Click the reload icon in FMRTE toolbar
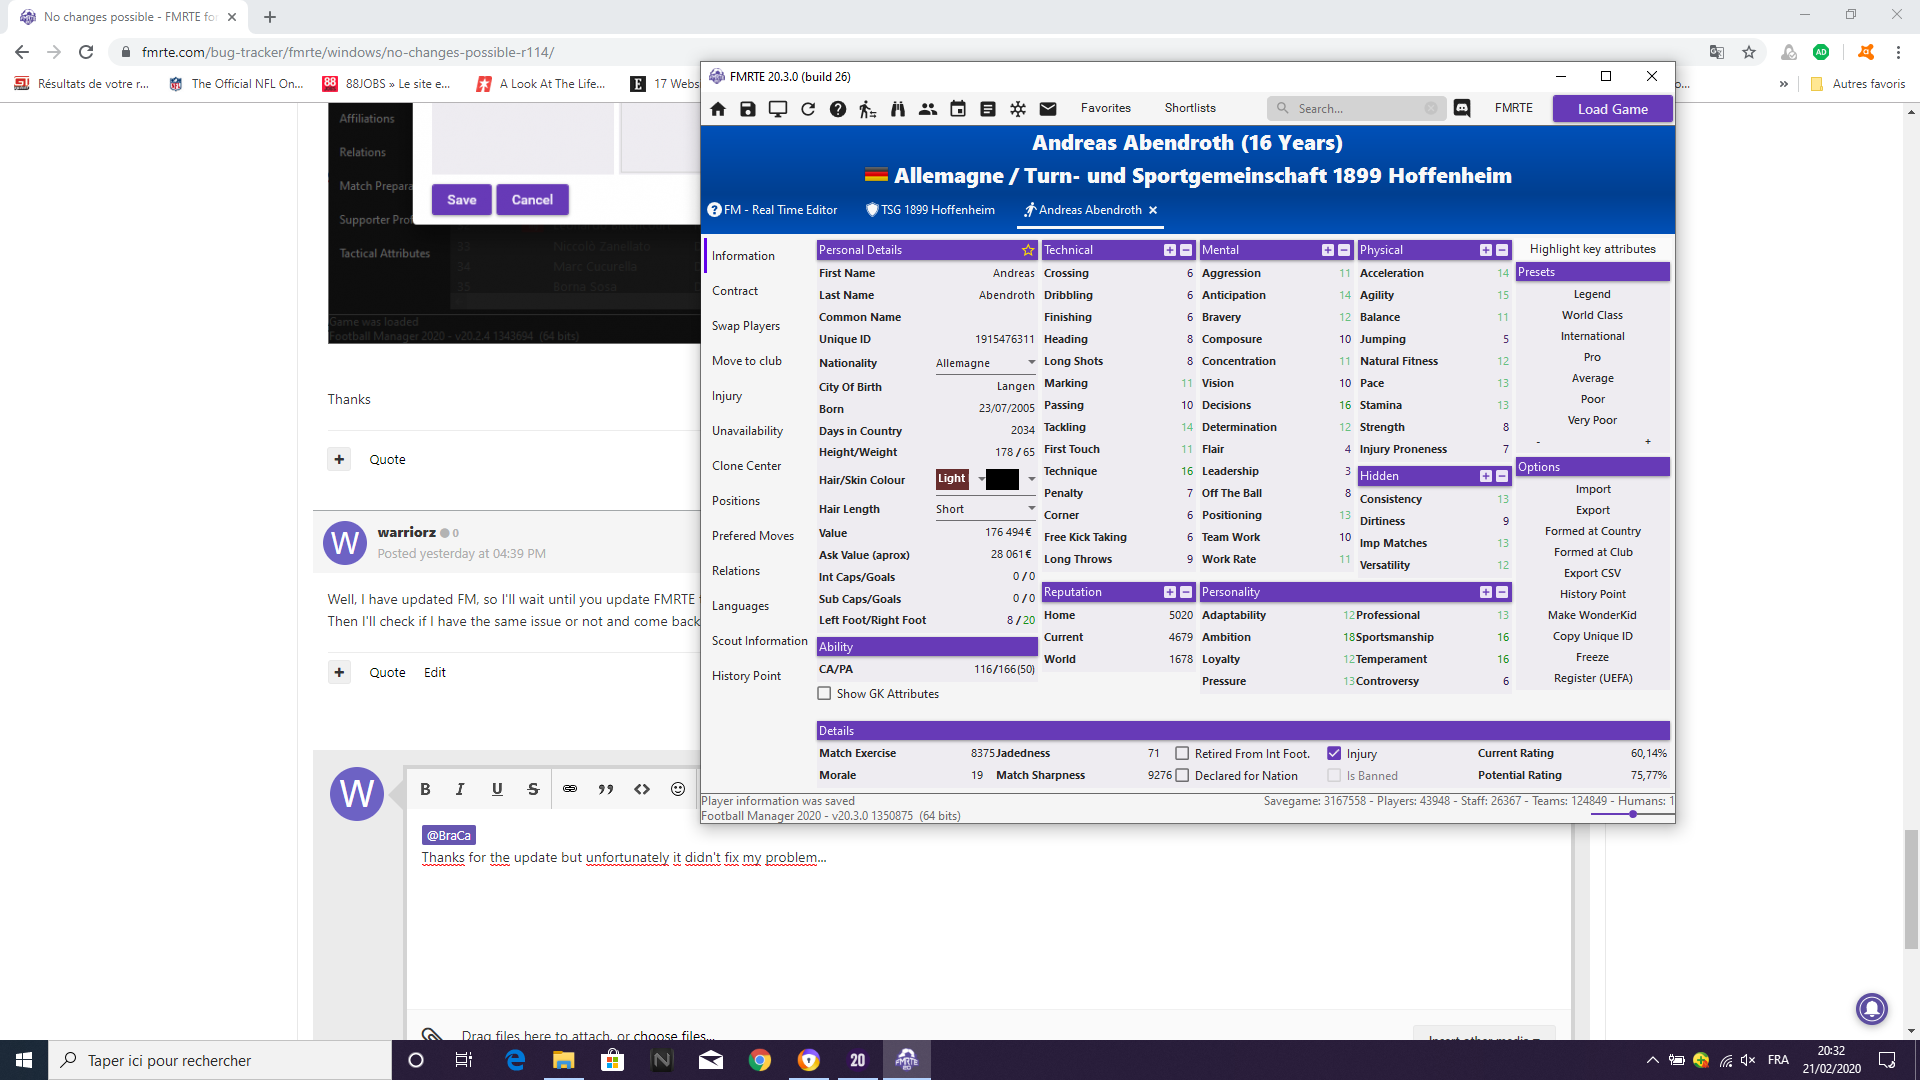Screen dimensions: 1920x1080 (808, 109)
